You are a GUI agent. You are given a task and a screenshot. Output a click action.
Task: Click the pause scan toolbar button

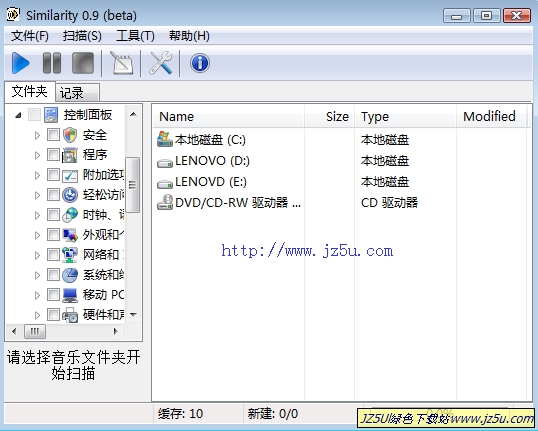point(52,63)
